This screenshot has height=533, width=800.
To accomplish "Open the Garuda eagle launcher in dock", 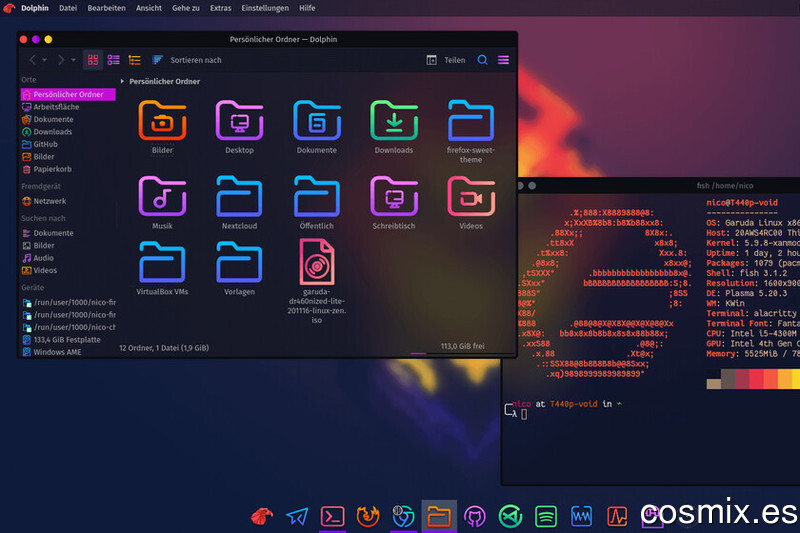I will pos(262,516).
